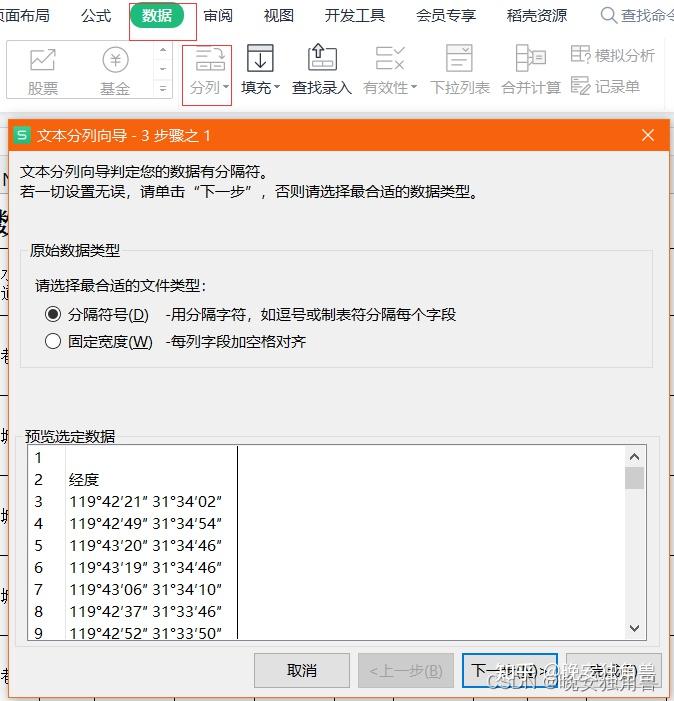Select the 分隔符号(D) radio option
Viewport: 674px width, 701px height.
click(x=53, y=314)
